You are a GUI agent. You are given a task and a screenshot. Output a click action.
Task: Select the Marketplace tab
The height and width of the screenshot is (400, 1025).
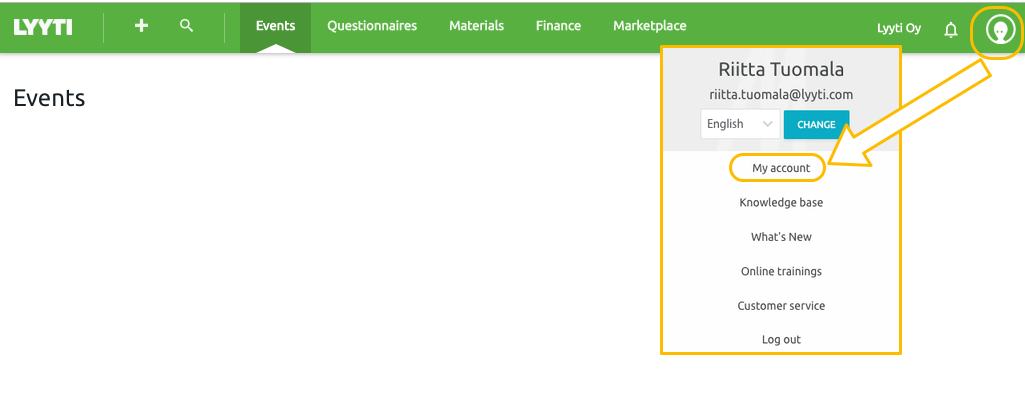coord(650,26)
